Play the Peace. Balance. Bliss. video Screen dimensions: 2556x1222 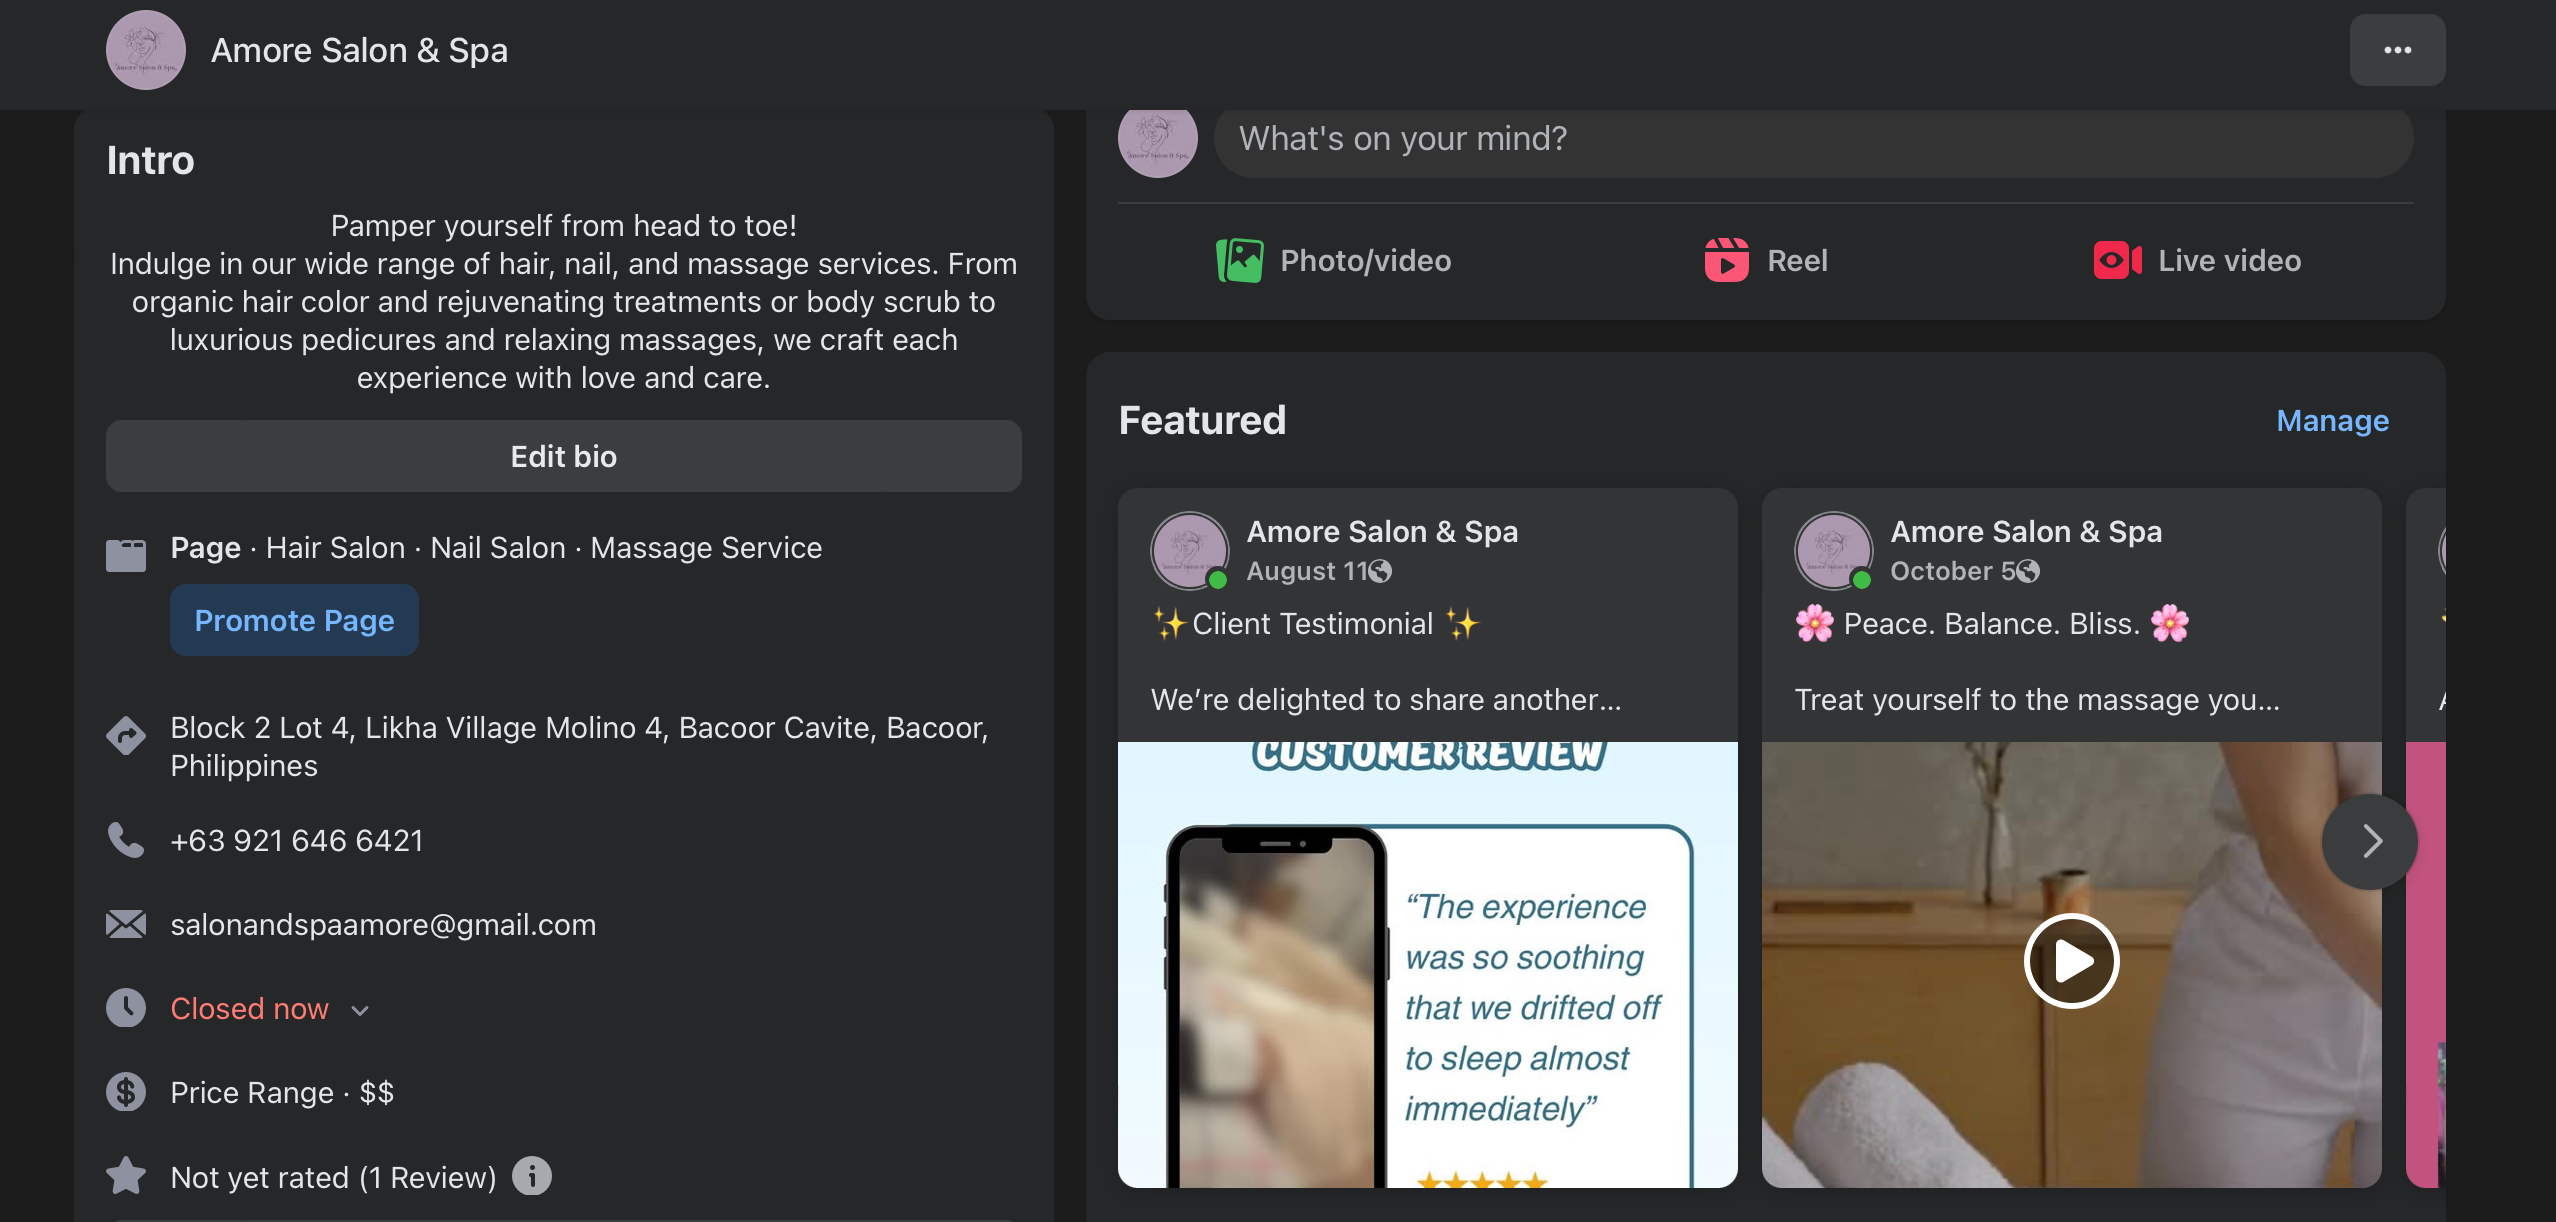click(2071, 960)
